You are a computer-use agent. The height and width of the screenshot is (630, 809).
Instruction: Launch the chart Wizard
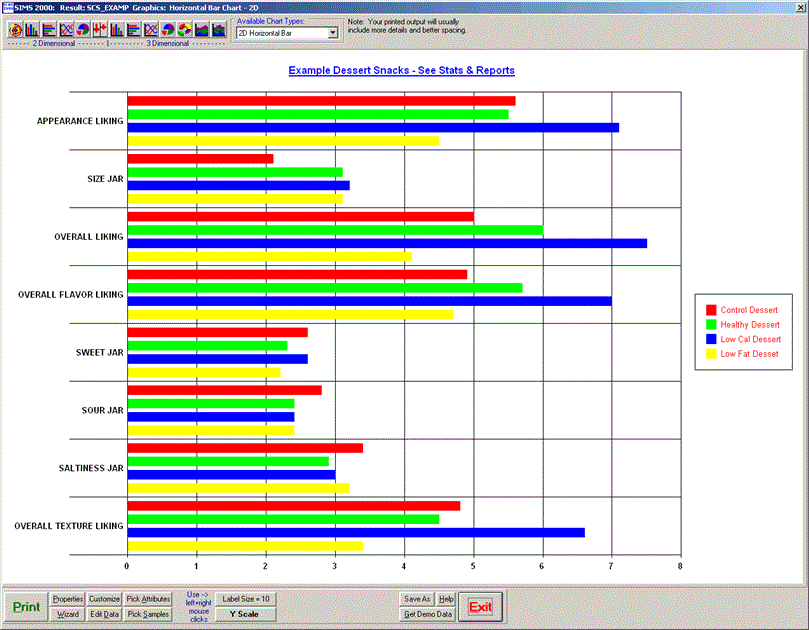click(x=68, y=614)
